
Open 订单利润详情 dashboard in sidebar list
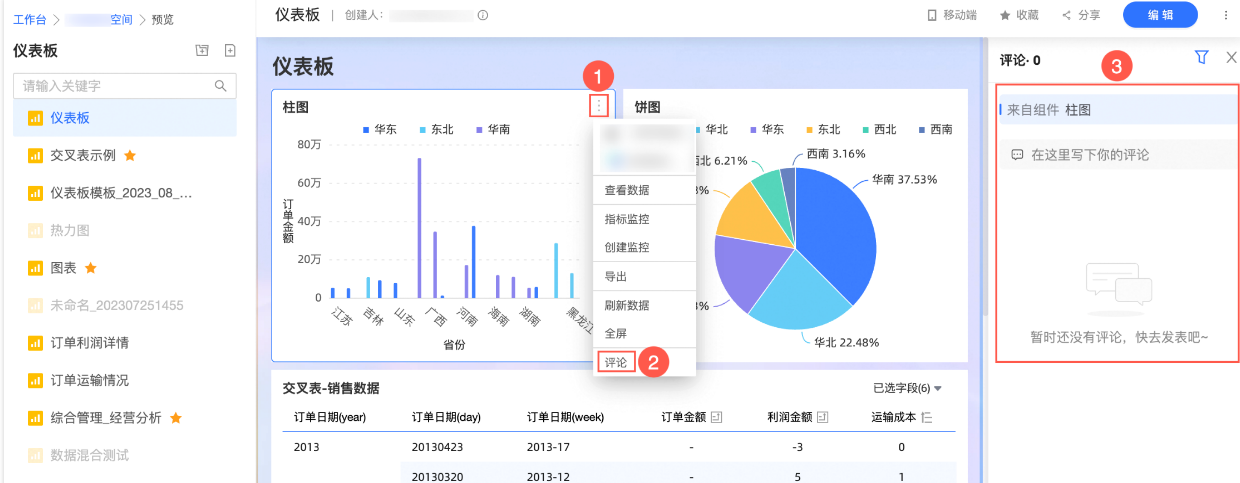89,343
